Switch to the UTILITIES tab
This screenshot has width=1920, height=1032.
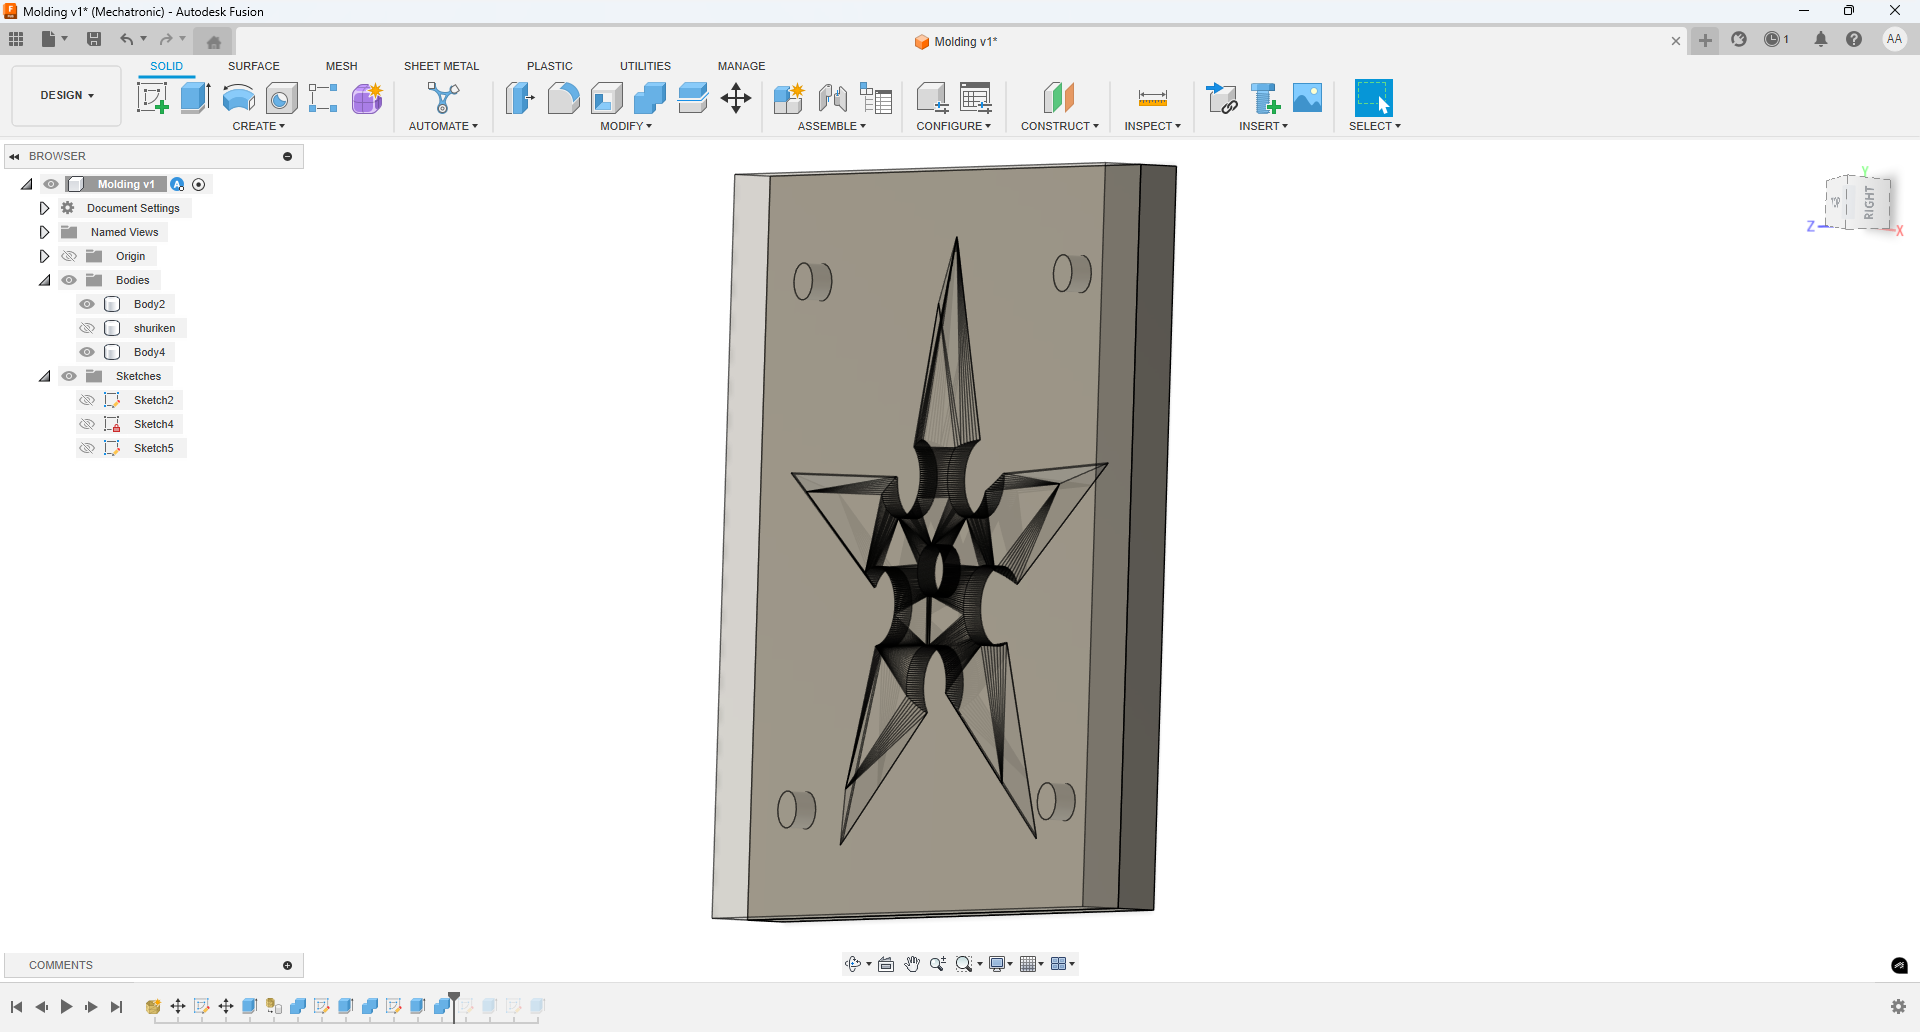click(x=645, y=66)
